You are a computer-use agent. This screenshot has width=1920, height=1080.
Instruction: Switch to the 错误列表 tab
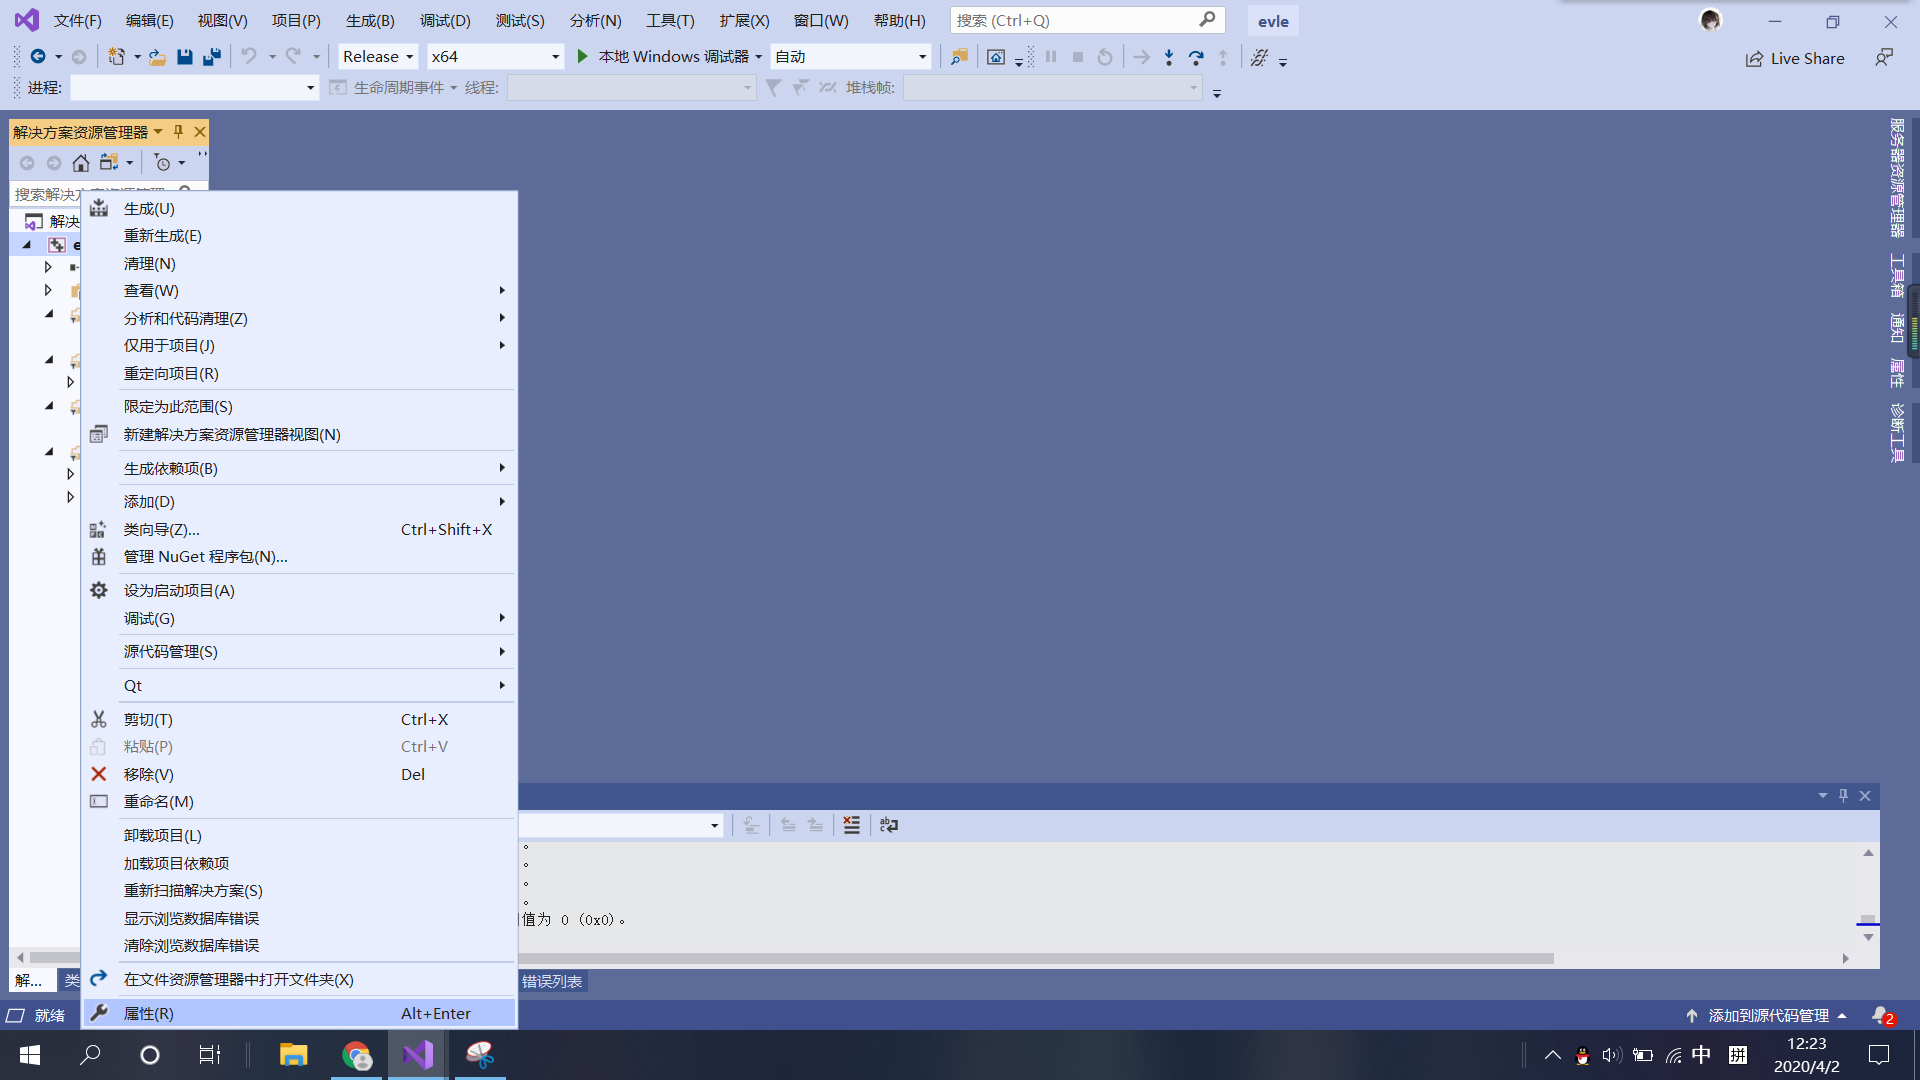pyautogui.click(x=552, y=982)
